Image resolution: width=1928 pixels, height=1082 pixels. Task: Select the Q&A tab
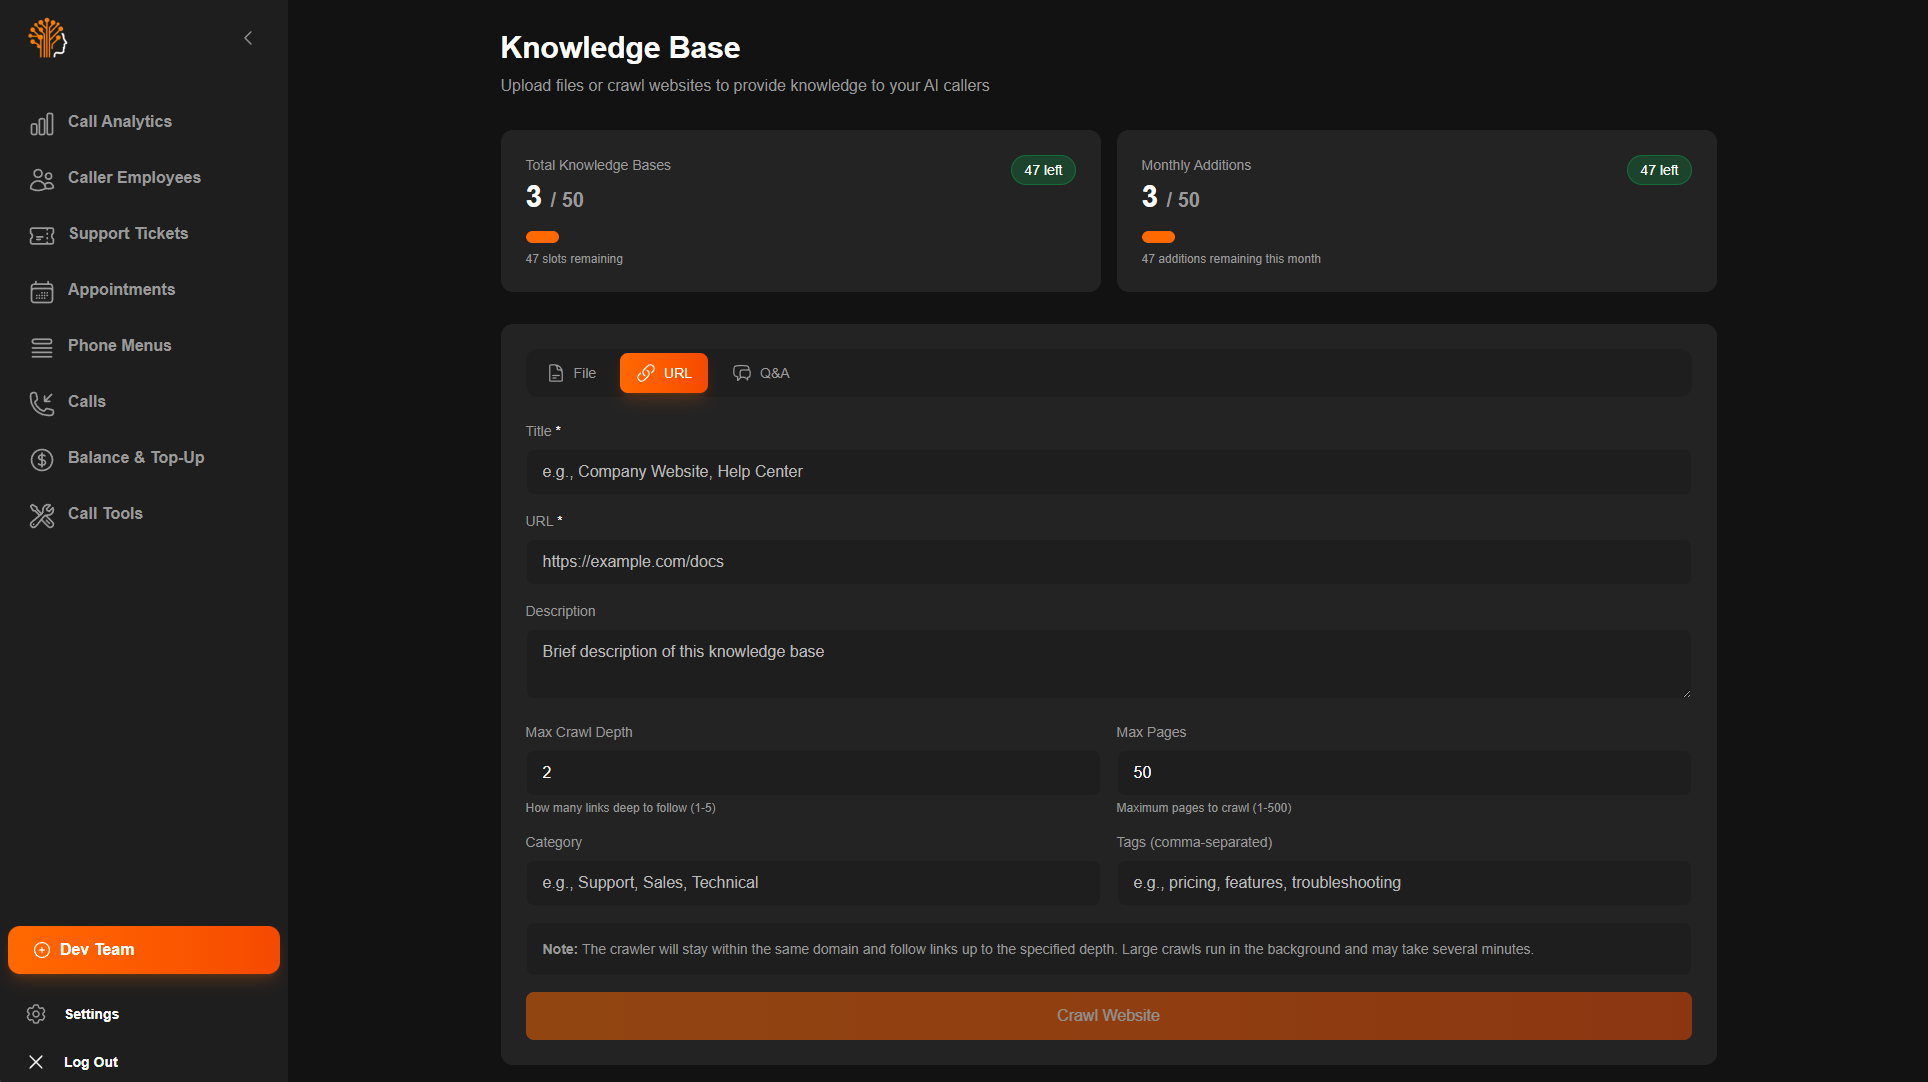(761, 373)
